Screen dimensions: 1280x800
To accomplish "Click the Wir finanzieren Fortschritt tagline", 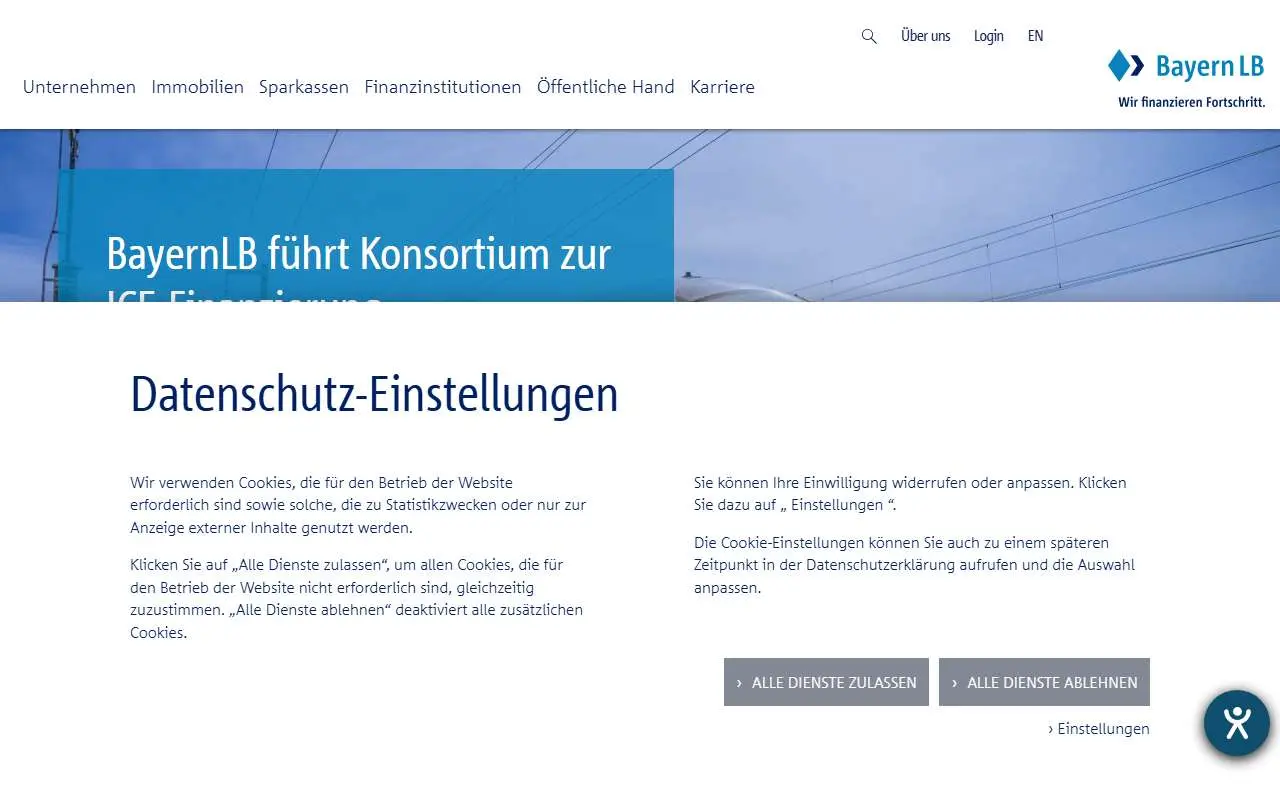I will (1191, 102).
